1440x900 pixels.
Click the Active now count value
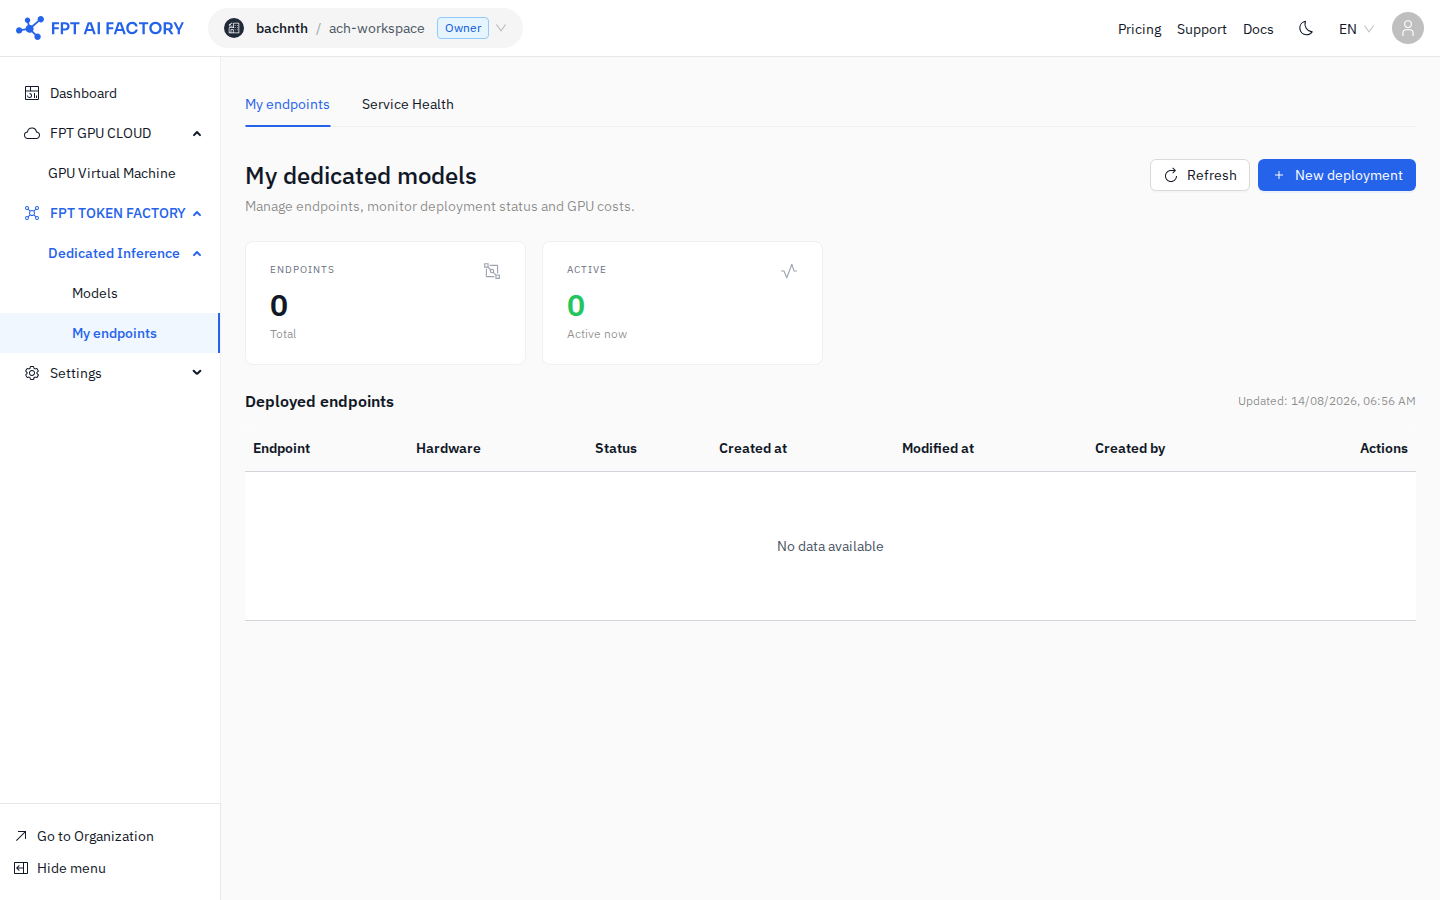pos(576,305)
